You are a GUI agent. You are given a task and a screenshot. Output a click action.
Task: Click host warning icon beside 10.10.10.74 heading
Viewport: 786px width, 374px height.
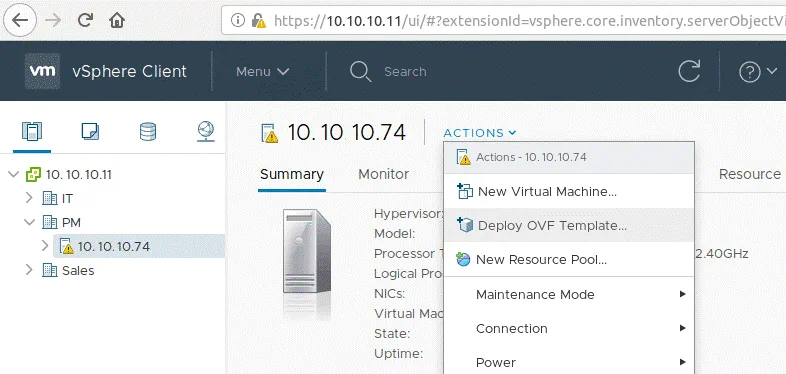(x=270, y=133)
